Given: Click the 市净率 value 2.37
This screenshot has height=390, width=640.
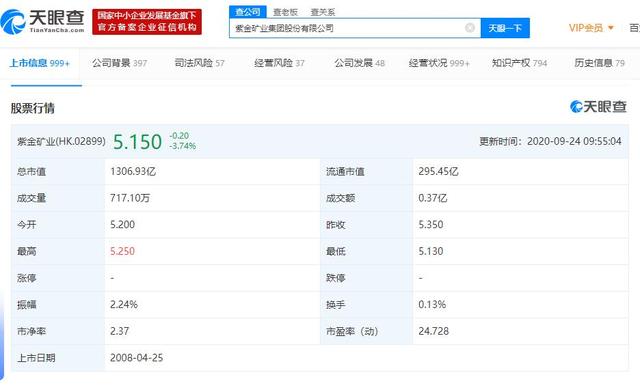Looking at the screenshot, I should click(x=120, y=331).
